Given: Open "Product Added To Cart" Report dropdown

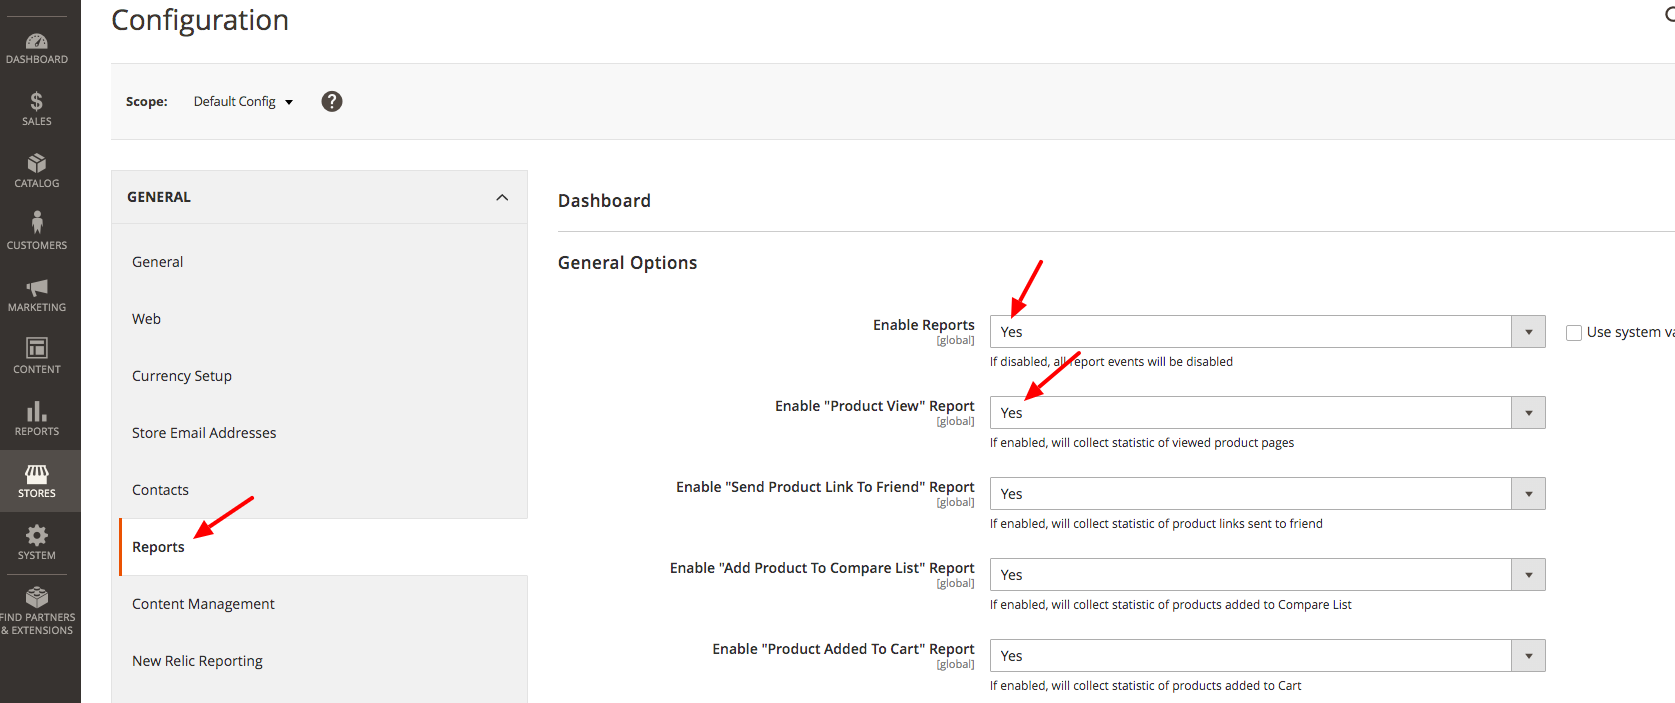Looking at the screenshot, I should (x=1267, y=656).
